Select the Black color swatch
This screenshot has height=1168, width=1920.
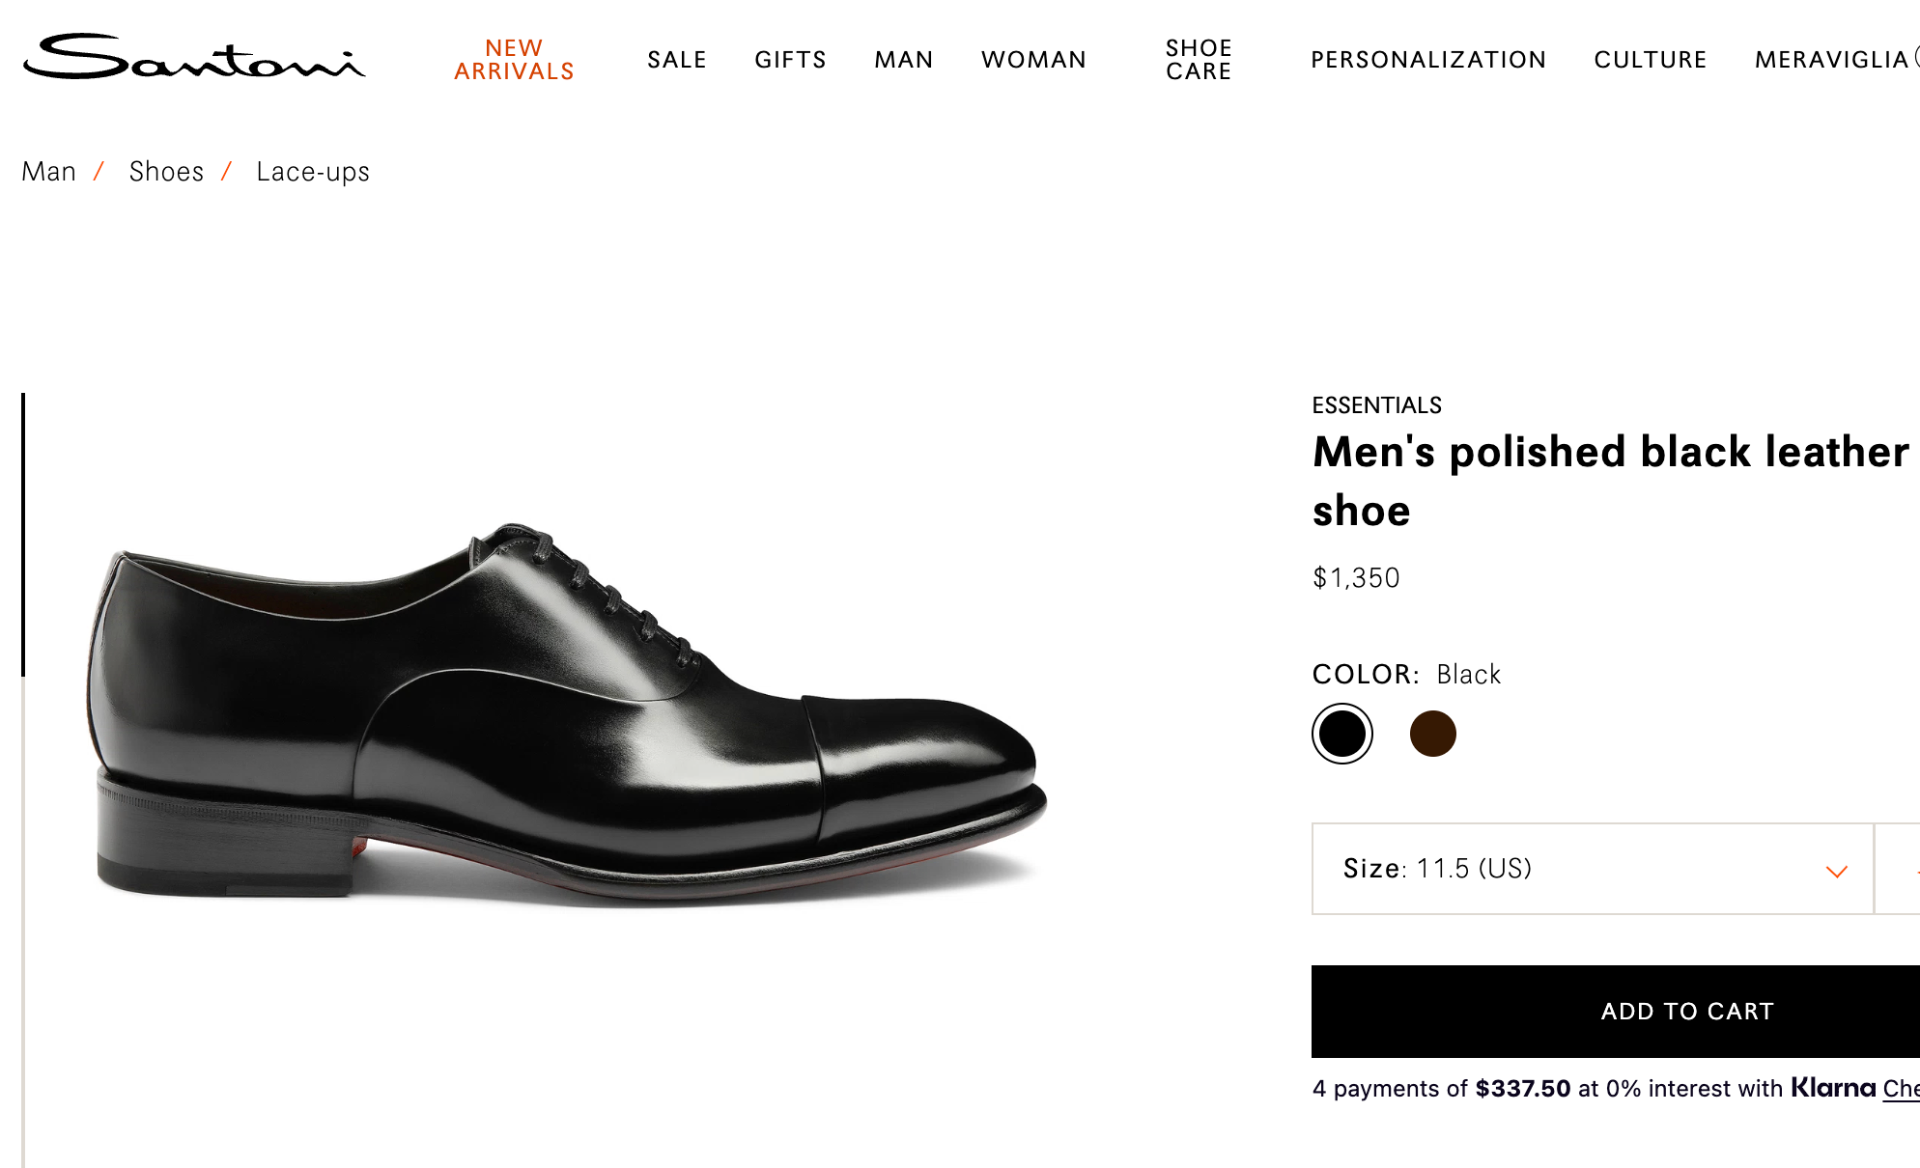tap(1342, 733)
